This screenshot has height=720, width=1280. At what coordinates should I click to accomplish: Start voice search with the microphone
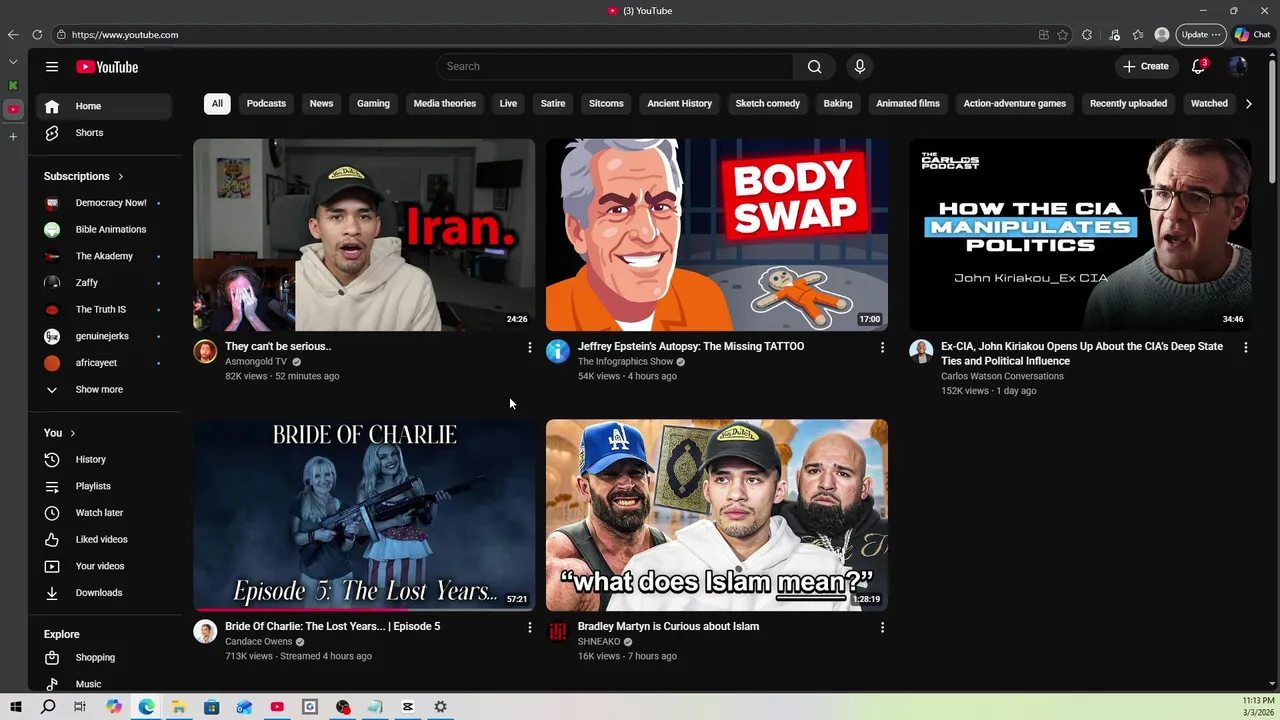[859, 67]
